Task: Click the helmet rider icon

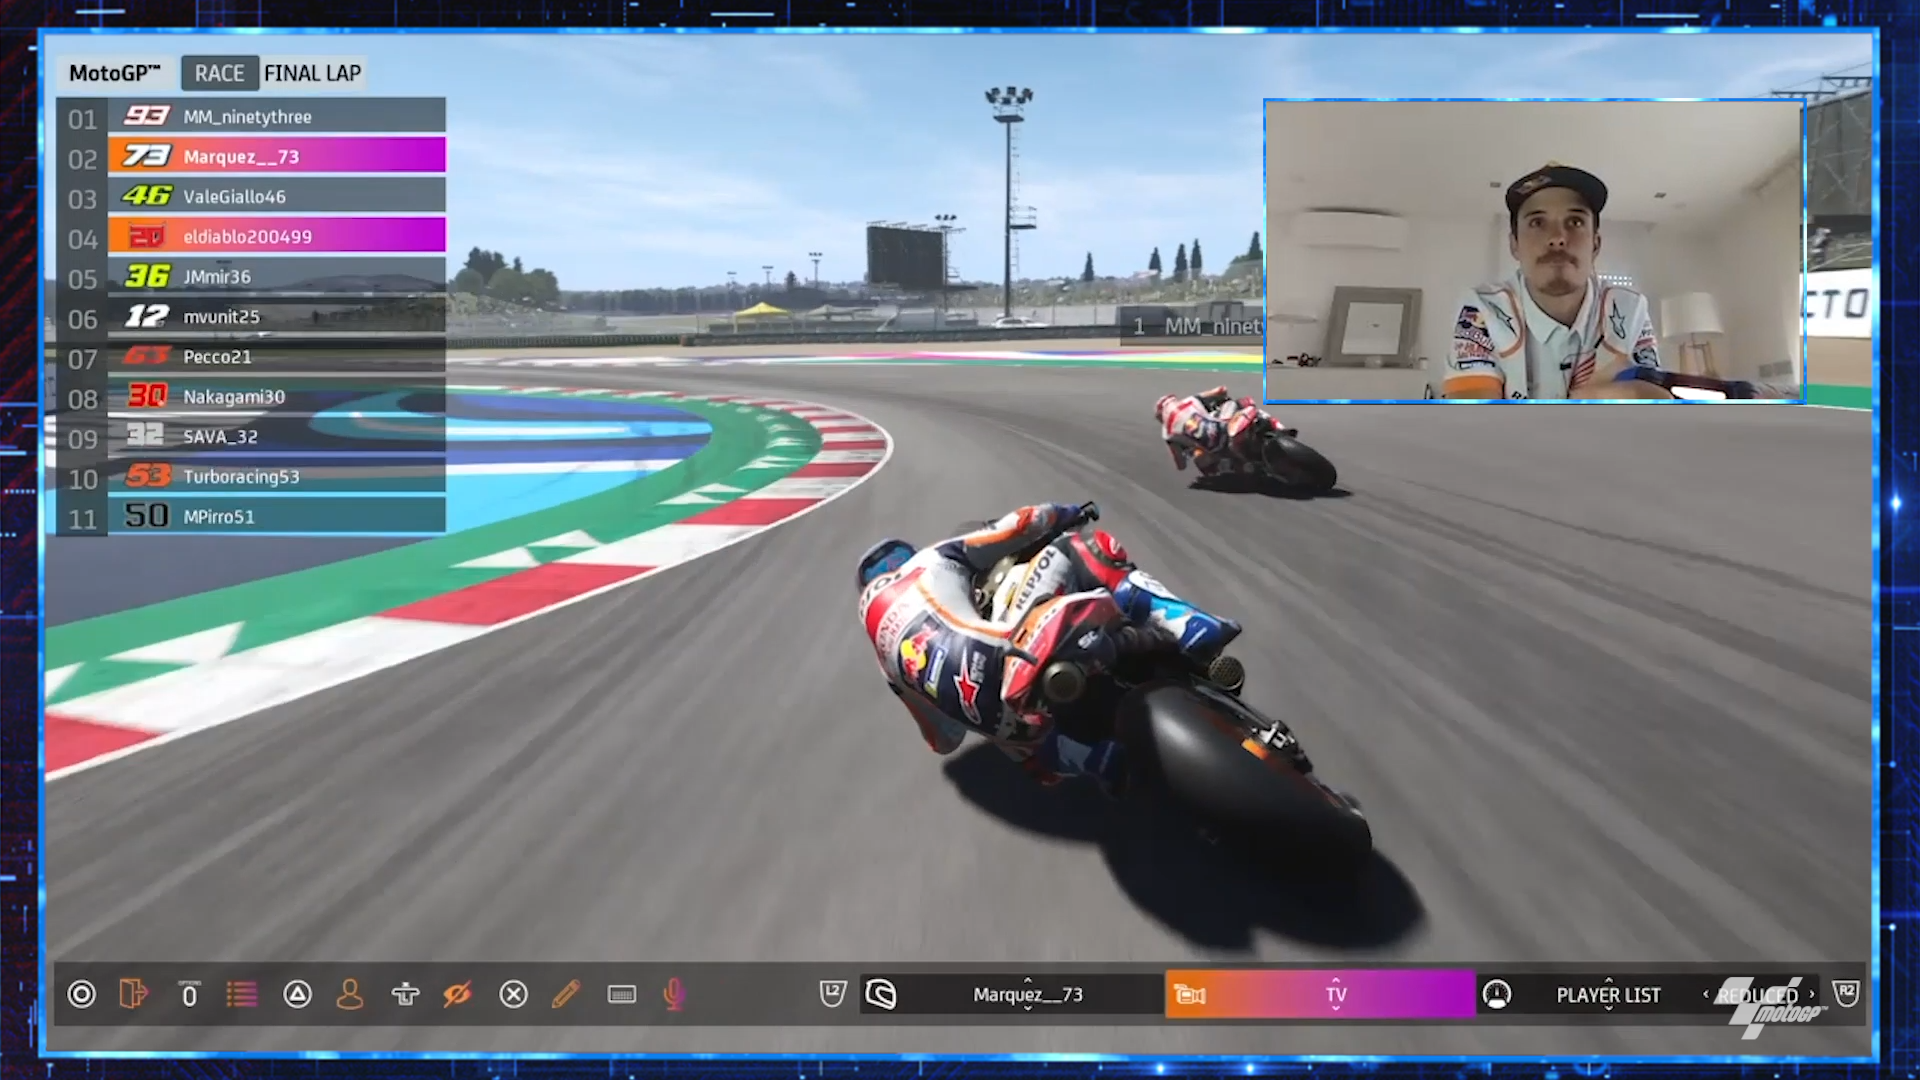Action: click(x=881, y=994)
